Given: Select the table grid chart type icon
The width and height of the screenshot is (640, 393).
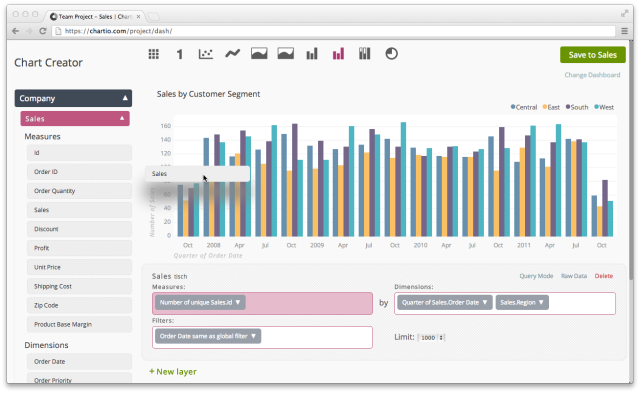Looking at the screenshot, I should (x=153, y=54).
